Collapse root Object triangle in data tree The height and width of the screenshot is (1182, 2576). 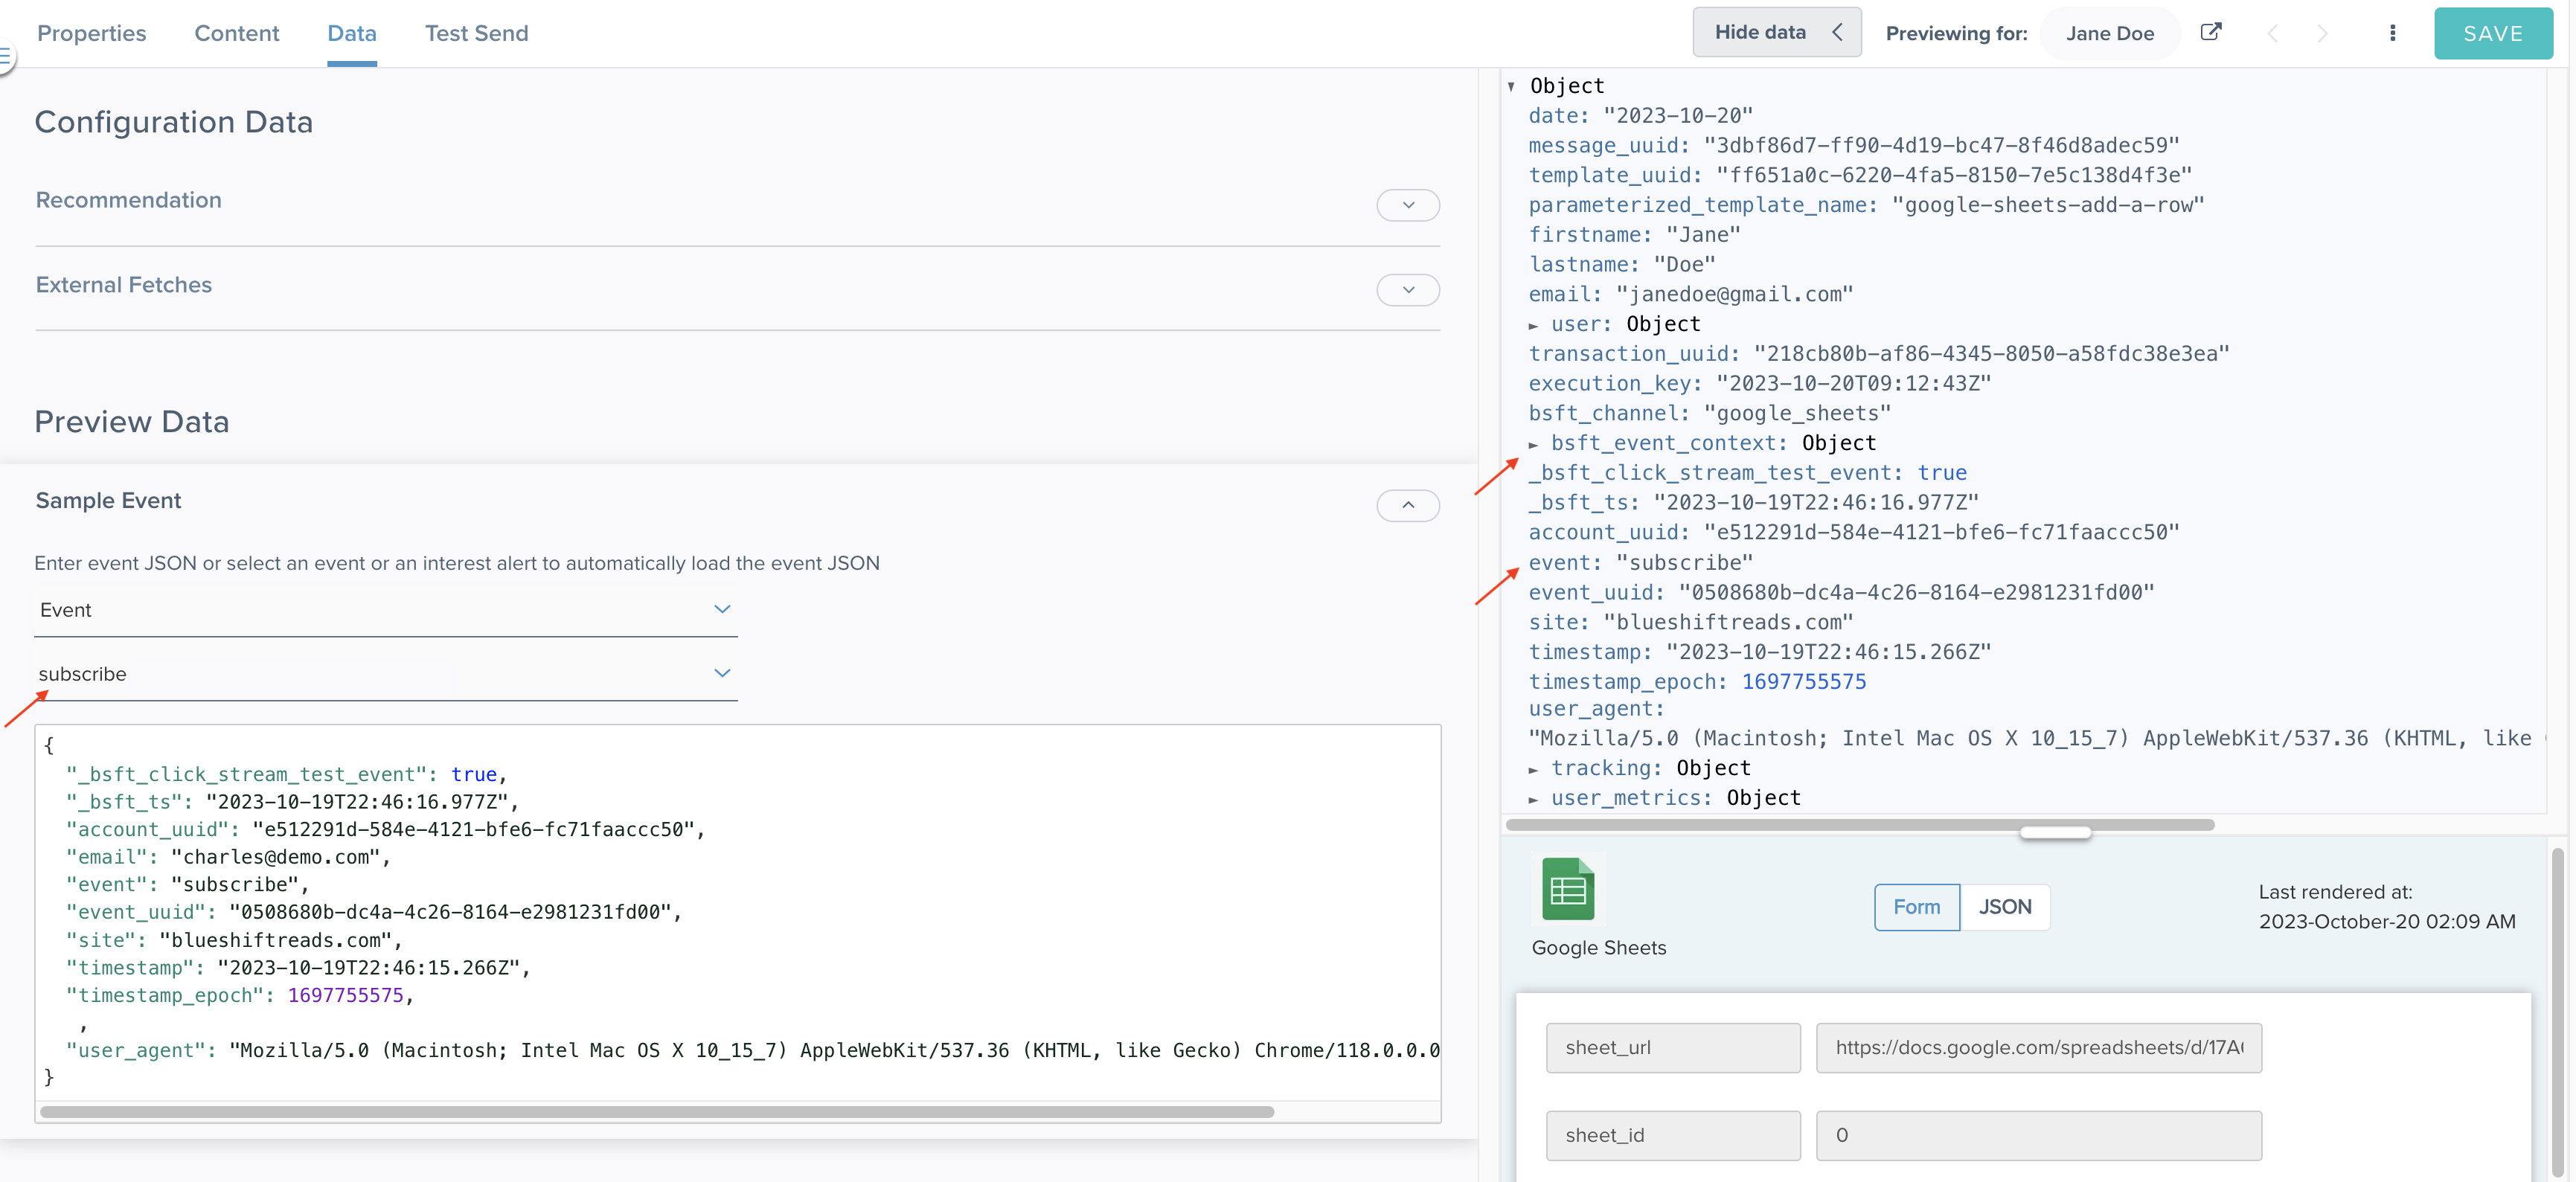pyautogui.click(x=1511, y=86)
